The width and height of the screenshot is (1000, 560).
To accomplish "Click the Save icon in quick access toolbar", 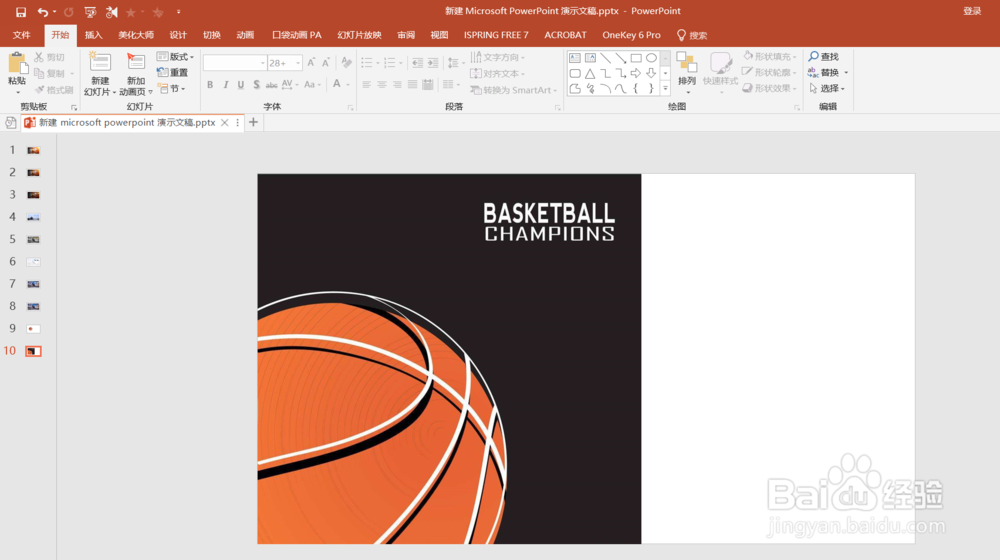I will point(20,12).
